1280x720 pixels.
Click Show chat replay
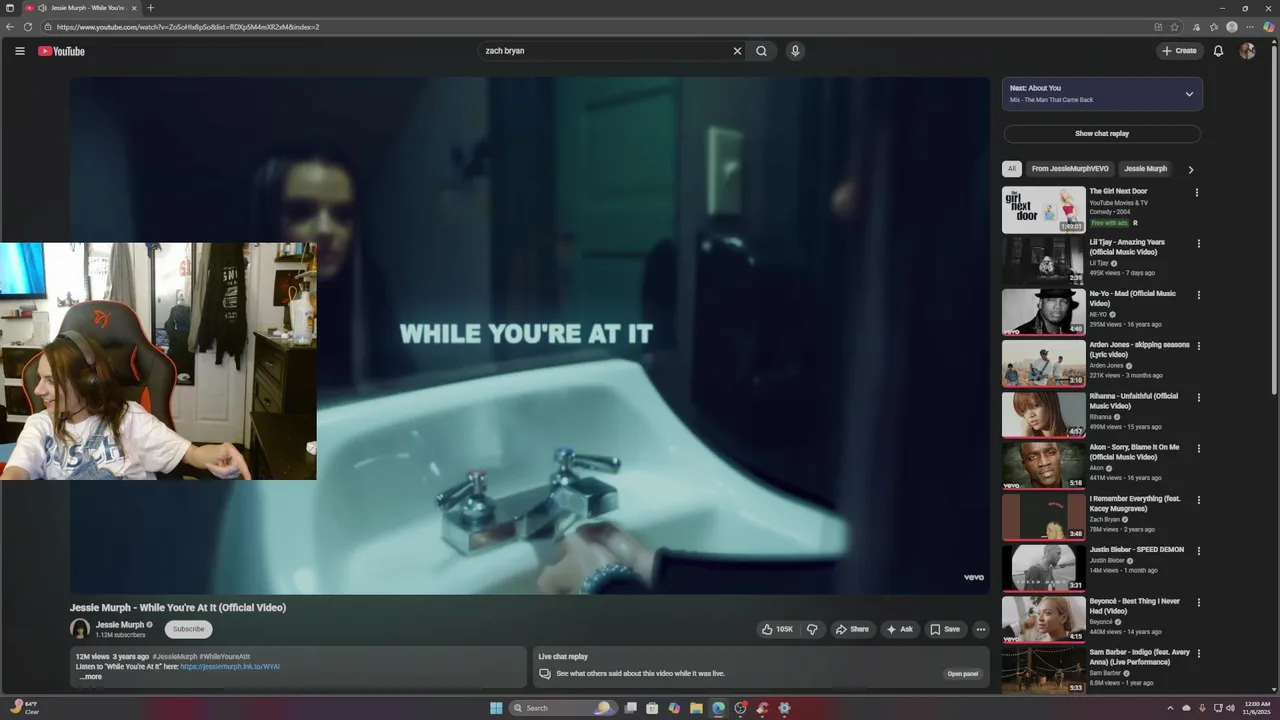(1102, 133)
